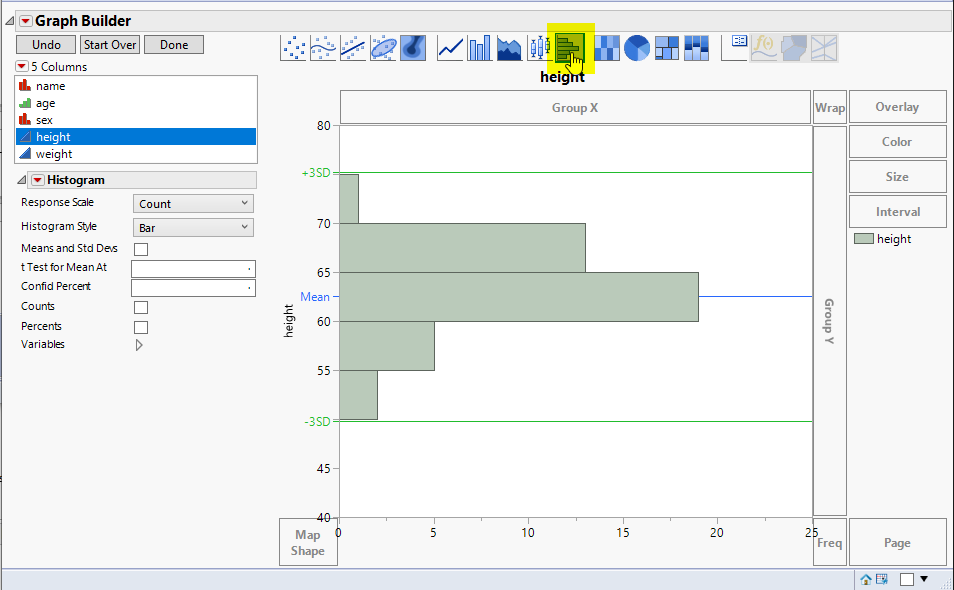Select the name column
Image resolution: width=954 pixels, height=590 pixels.
coord(136,86)
